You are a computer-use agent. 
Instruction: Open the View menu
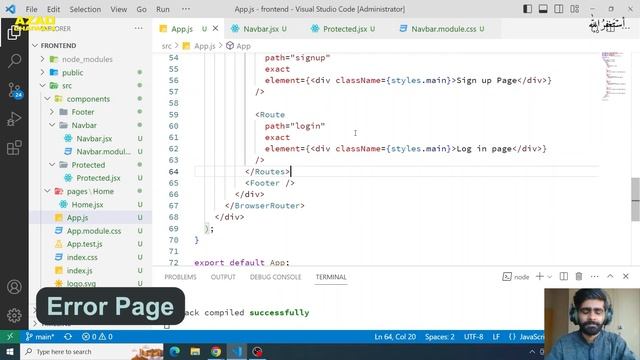118,9
